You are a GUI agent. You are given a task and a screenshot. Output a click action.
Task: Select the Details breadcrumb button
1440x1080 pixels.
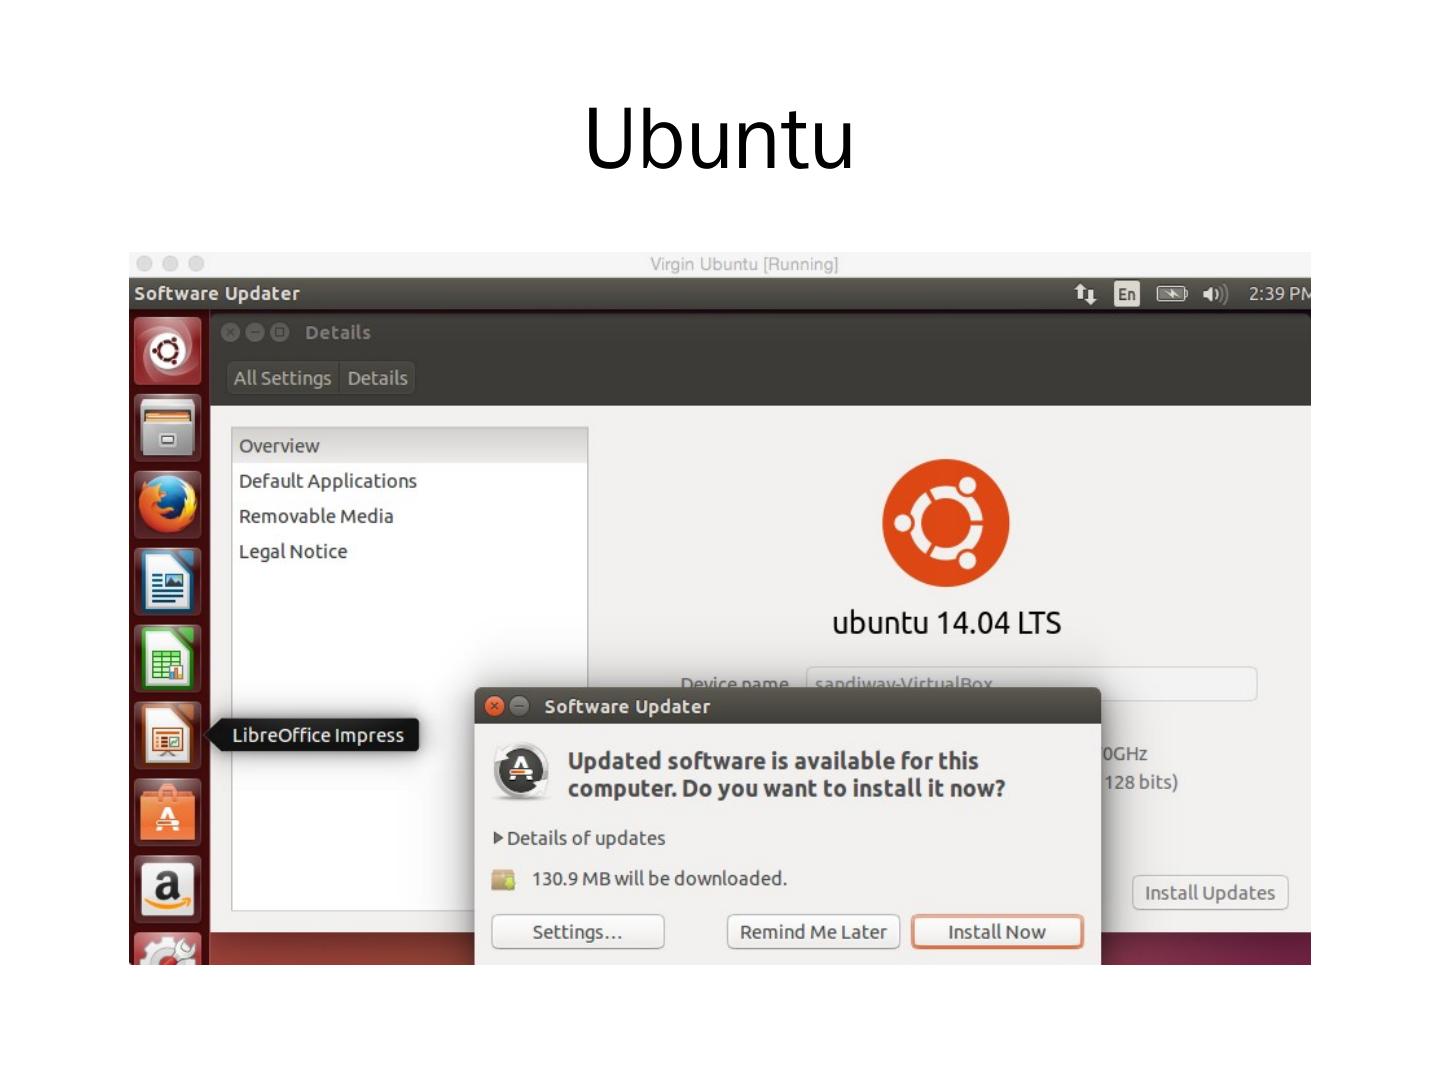[x=377, y=378]
